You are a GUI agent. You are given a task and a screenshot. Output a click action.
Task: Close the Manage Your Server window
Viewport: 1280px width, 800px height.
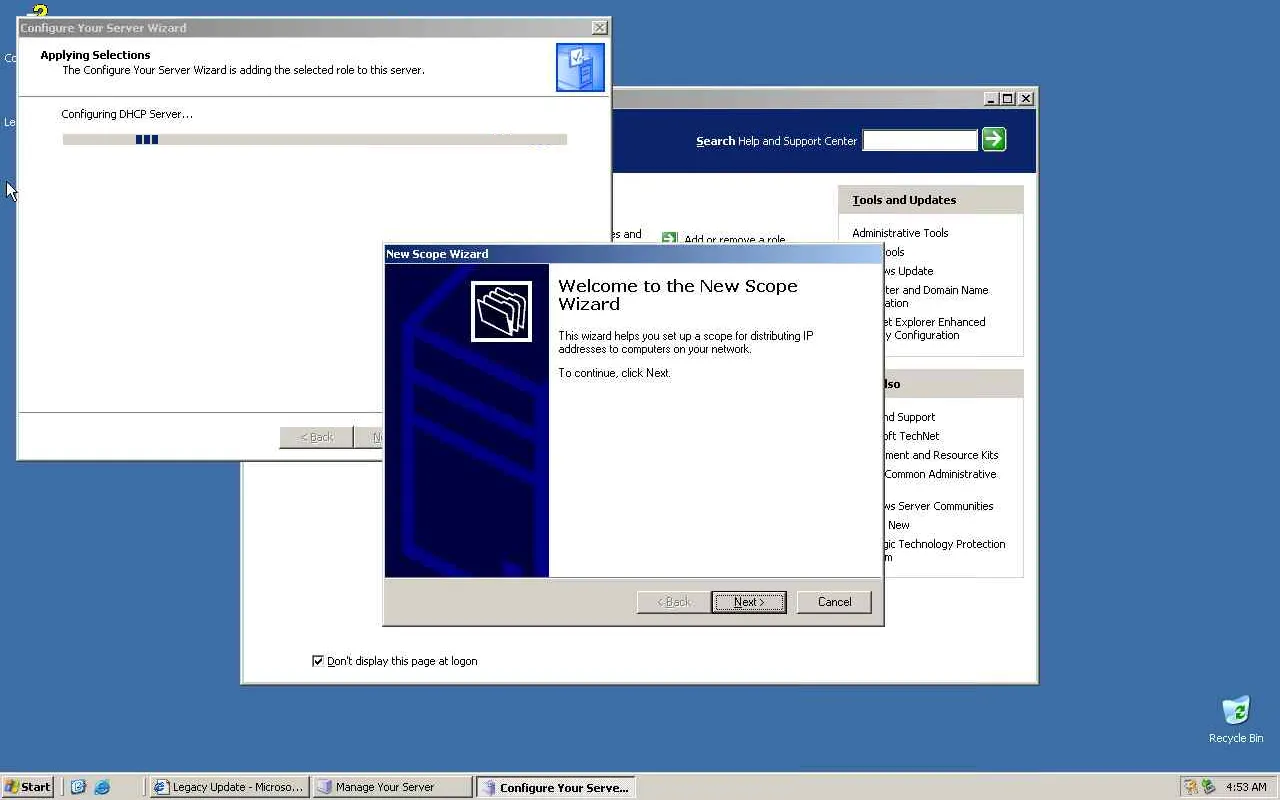(x=1026, y=98)
